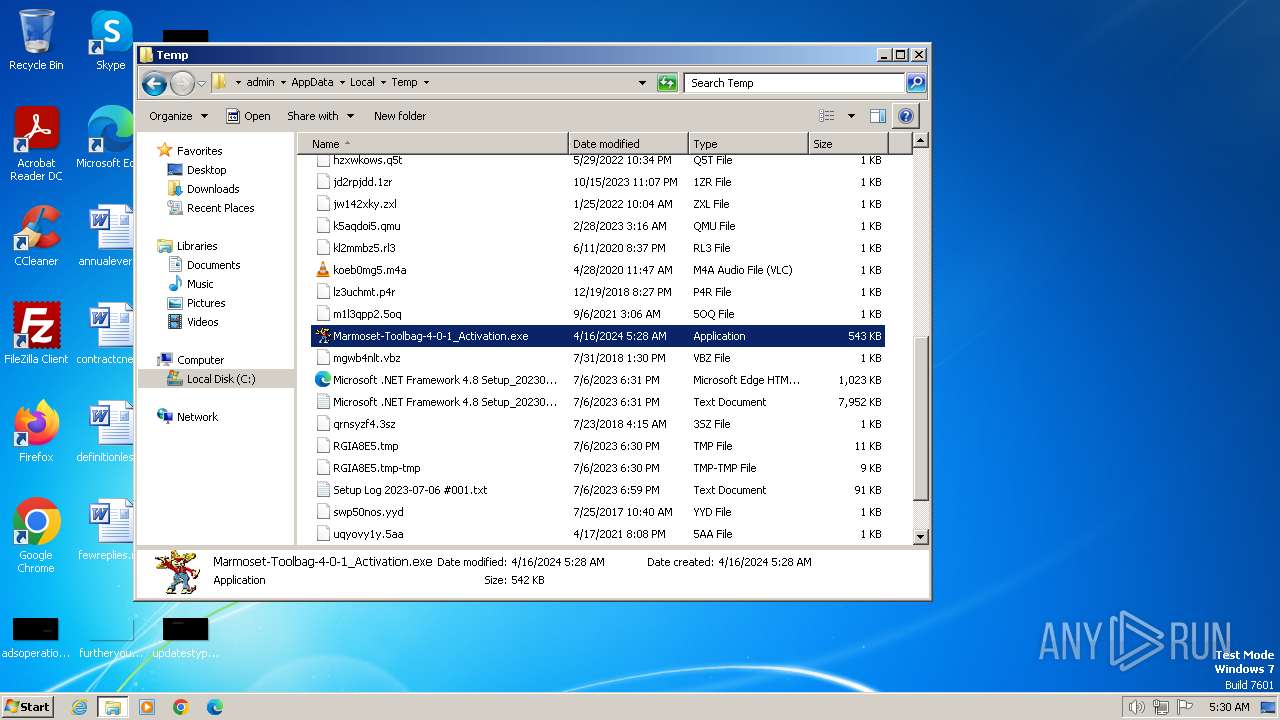Select Videos library
This screenshot has height=720, width=1280.
click(202, 322)
